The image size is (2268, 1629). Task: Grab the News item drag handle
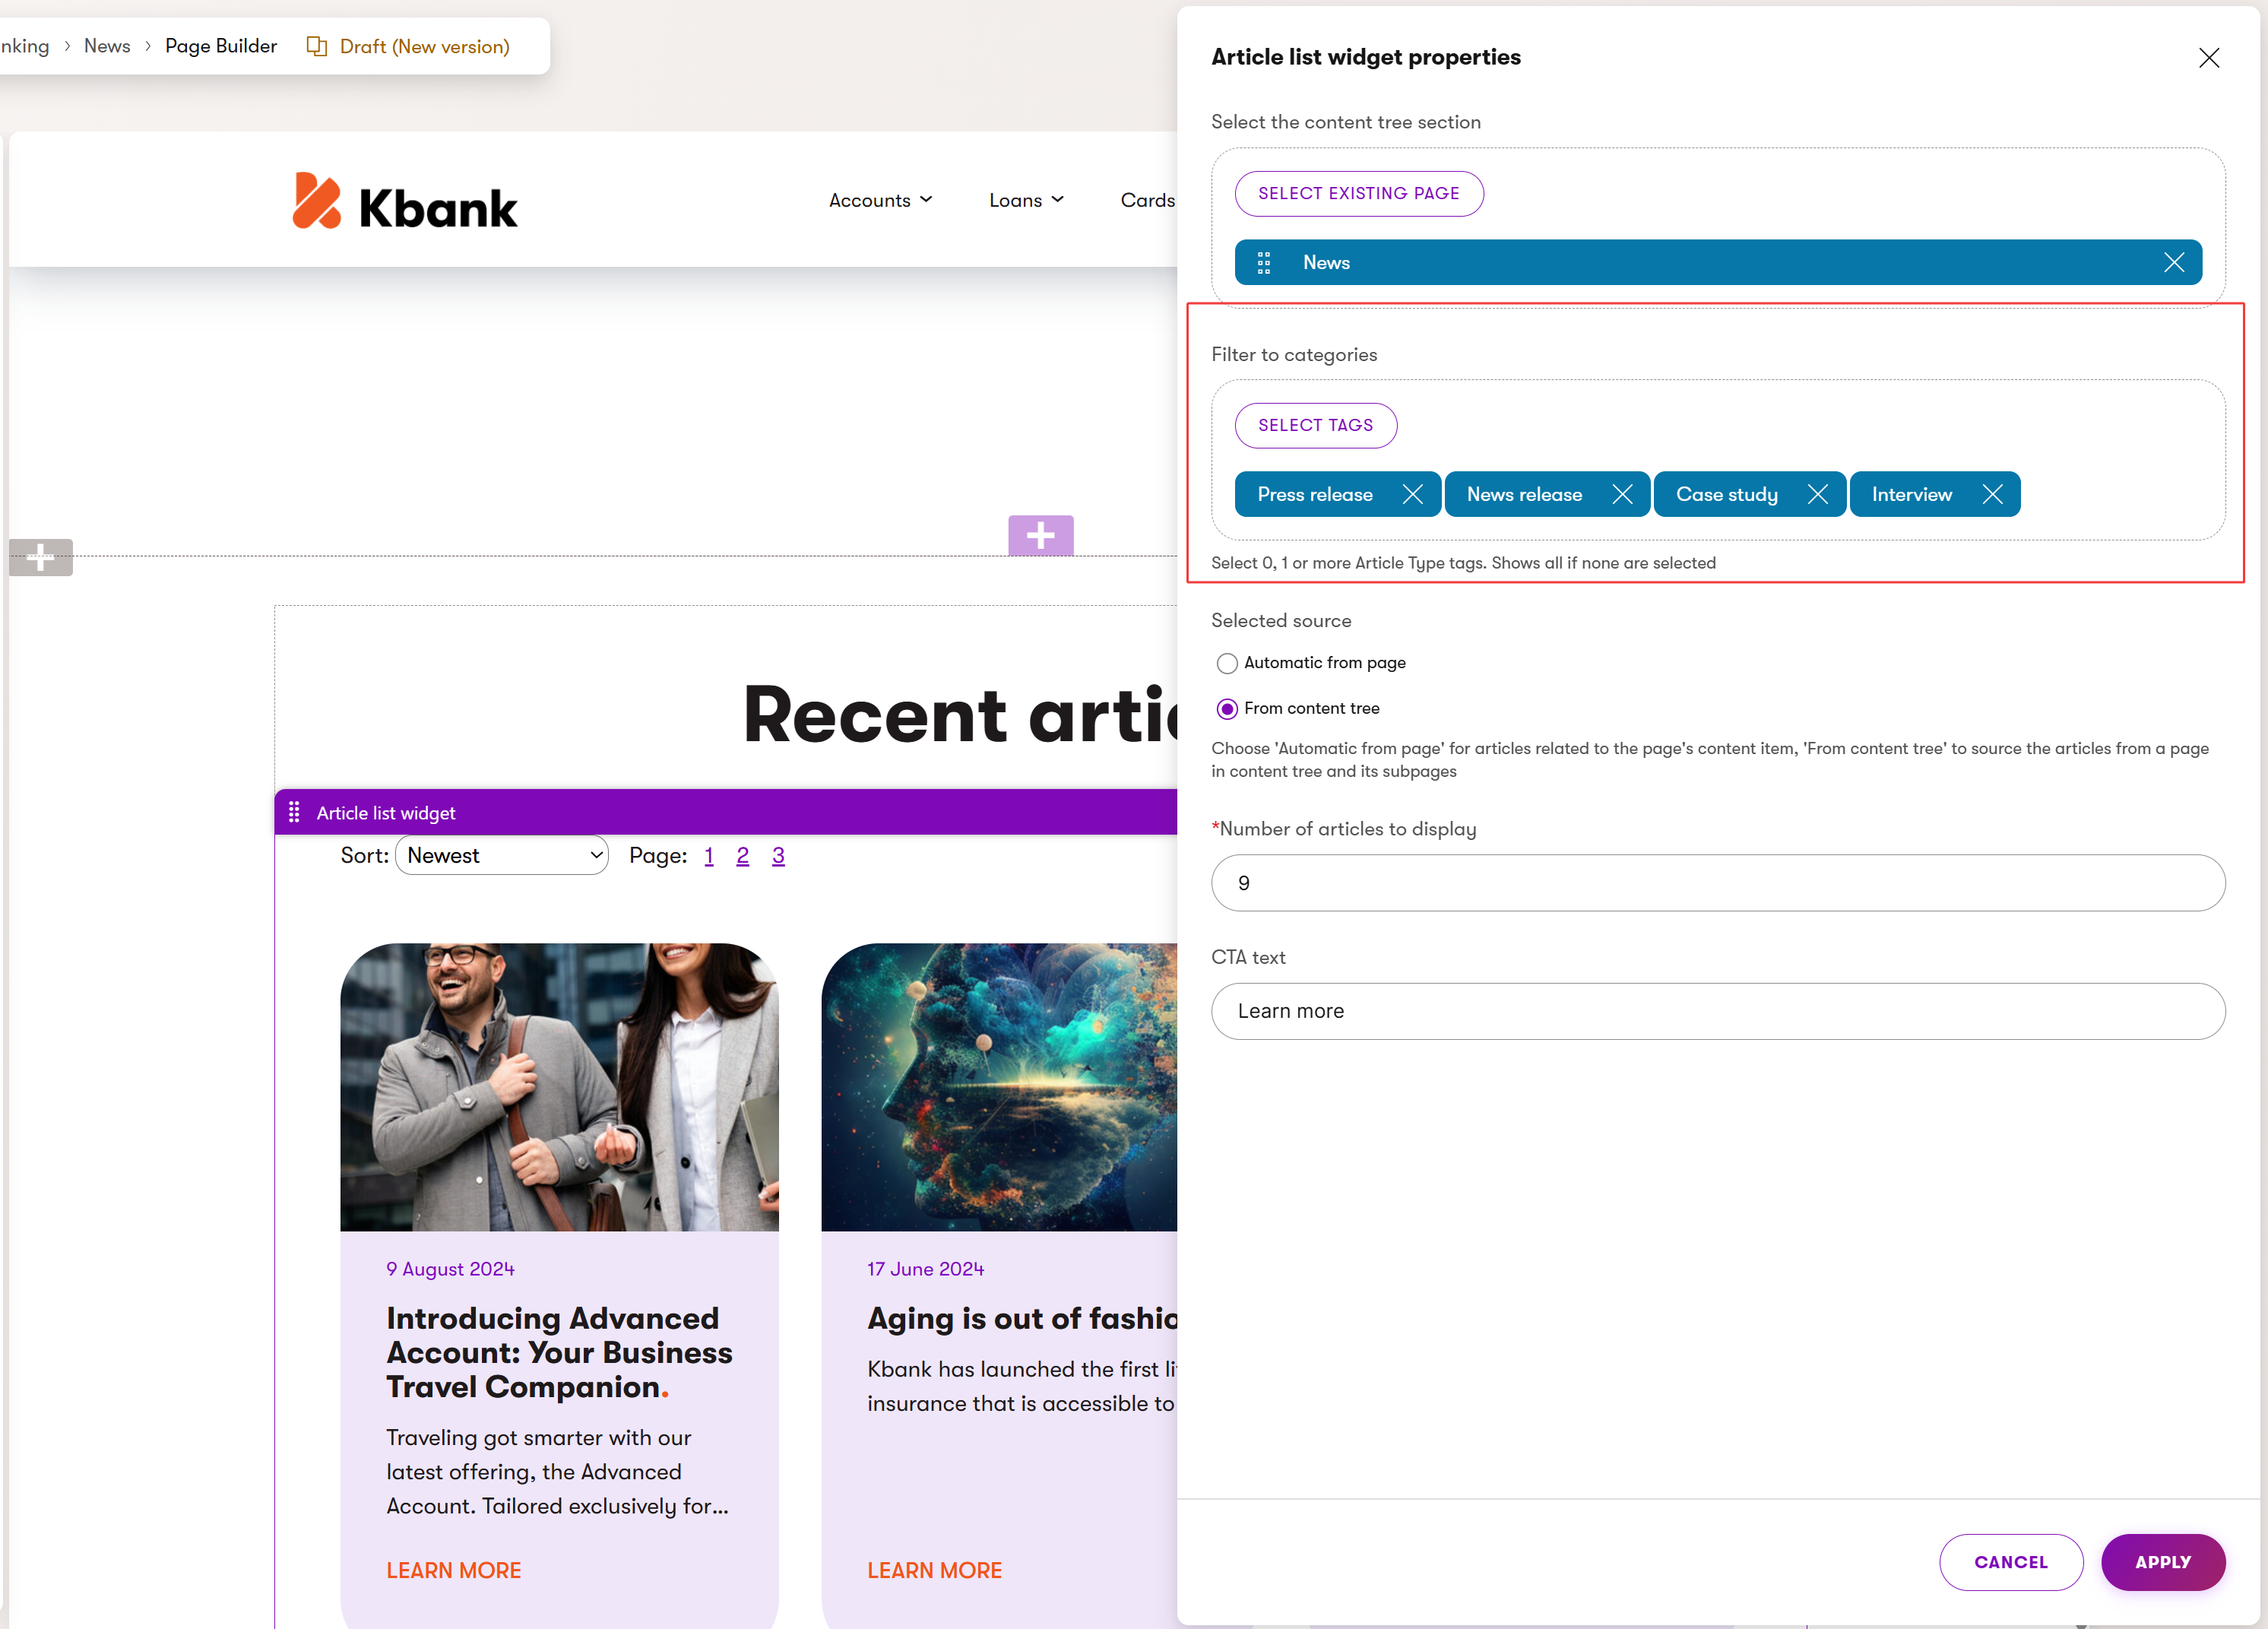click(x=1264, y=262)
